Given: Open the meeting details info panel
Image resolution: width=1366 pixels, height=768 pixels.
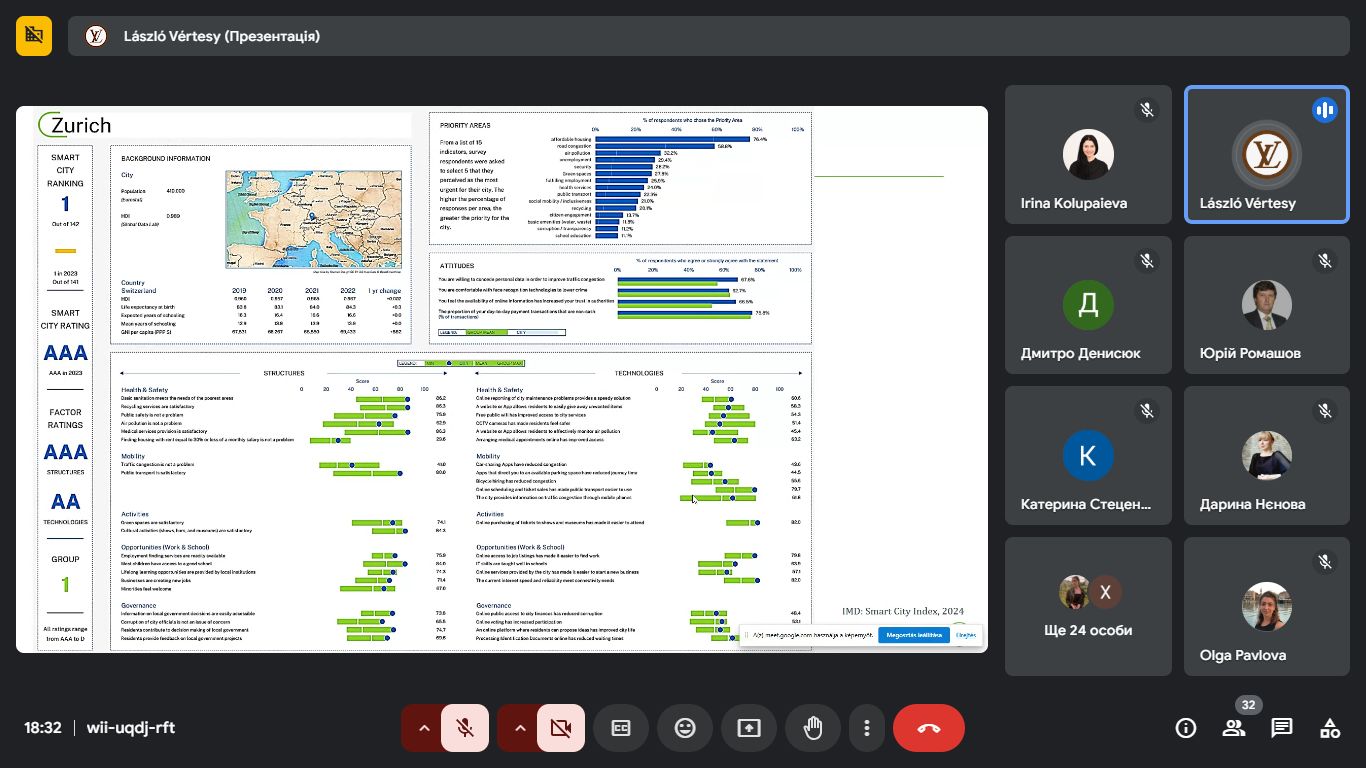Looking at the screenshot, I should click(1186, 728).
